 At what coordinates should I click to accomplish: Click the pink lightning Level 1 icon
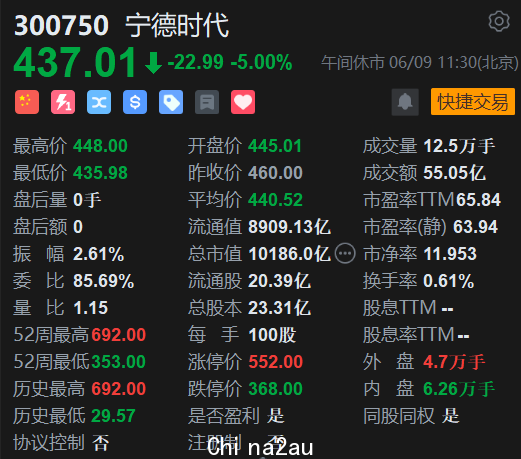63,102
